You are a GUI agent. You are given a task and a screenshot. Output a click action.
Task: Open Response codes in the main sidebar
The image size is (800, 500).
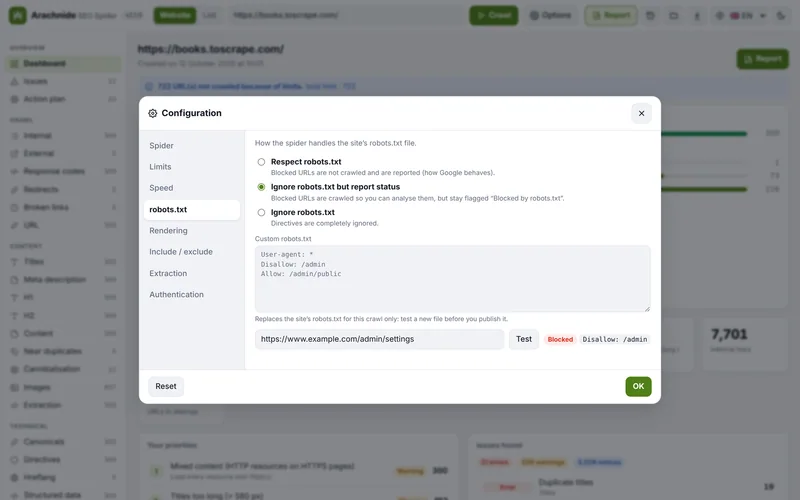63,171
